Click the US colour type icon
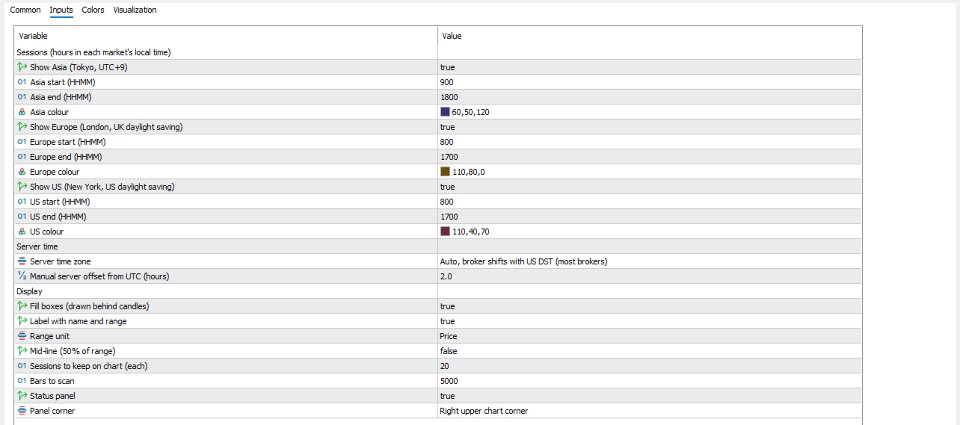This screenshot has width=960, height=425. (x=23, y=231)
